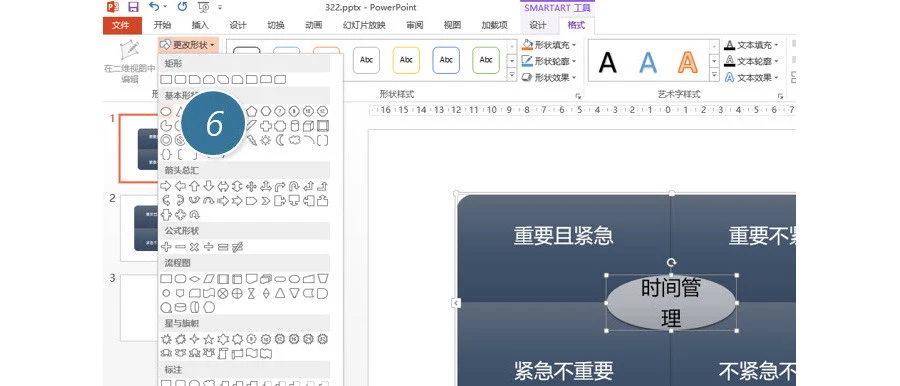The height and width of the screenshot is (386, 900).
Task: Open 形状效果 (Shape Effects) dropdown
Action: pos(549,77)
